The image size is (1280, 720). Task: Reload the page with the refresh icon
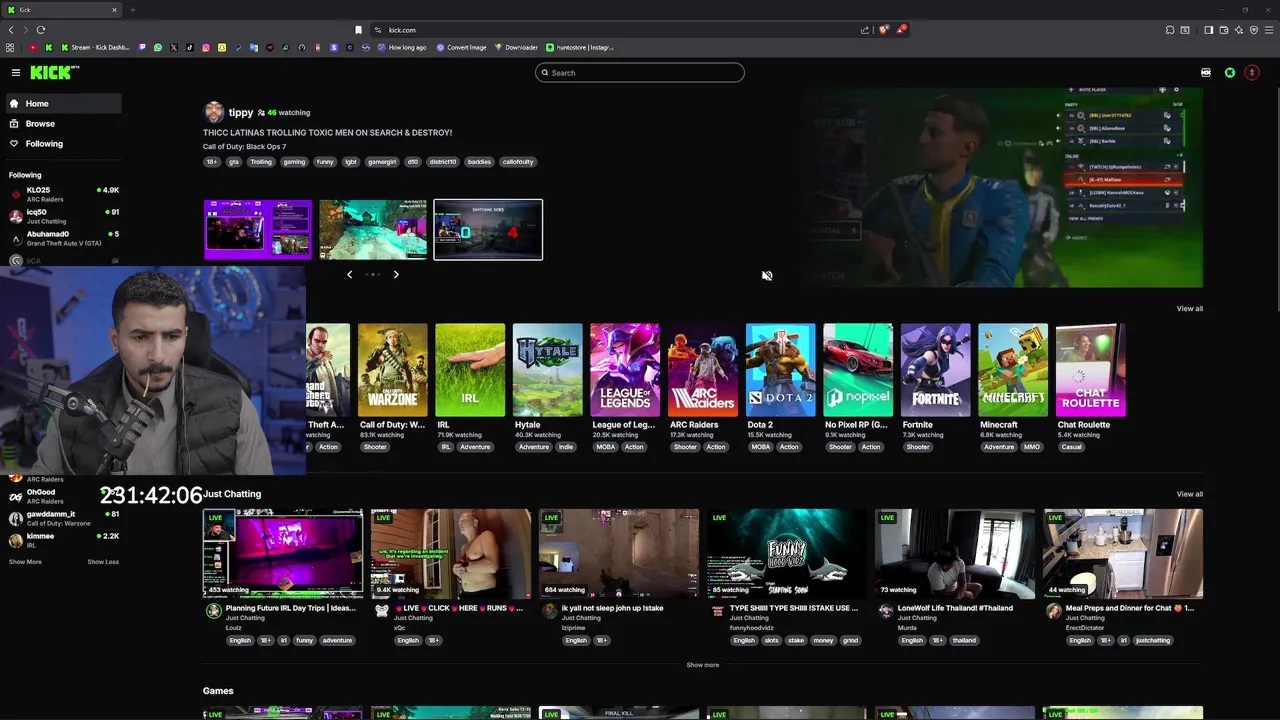click(40, 30)
